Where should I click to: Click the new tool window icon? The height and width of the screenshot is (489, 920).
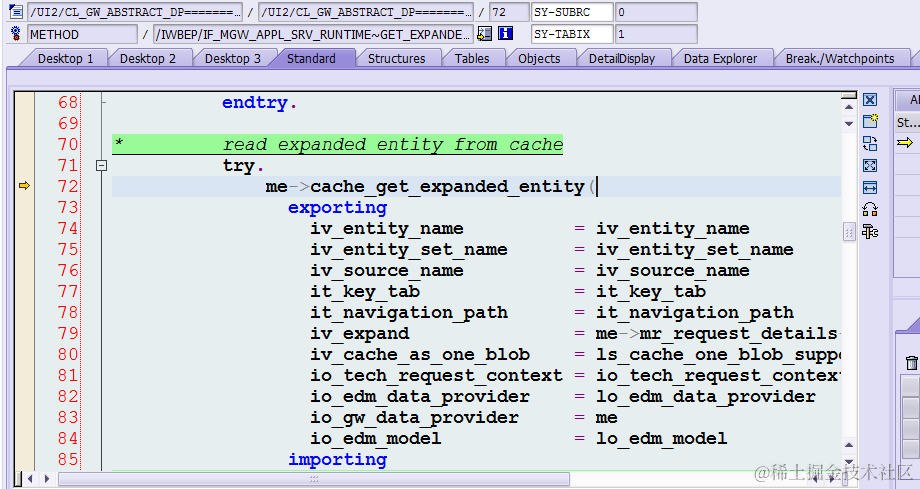(870, 122)
